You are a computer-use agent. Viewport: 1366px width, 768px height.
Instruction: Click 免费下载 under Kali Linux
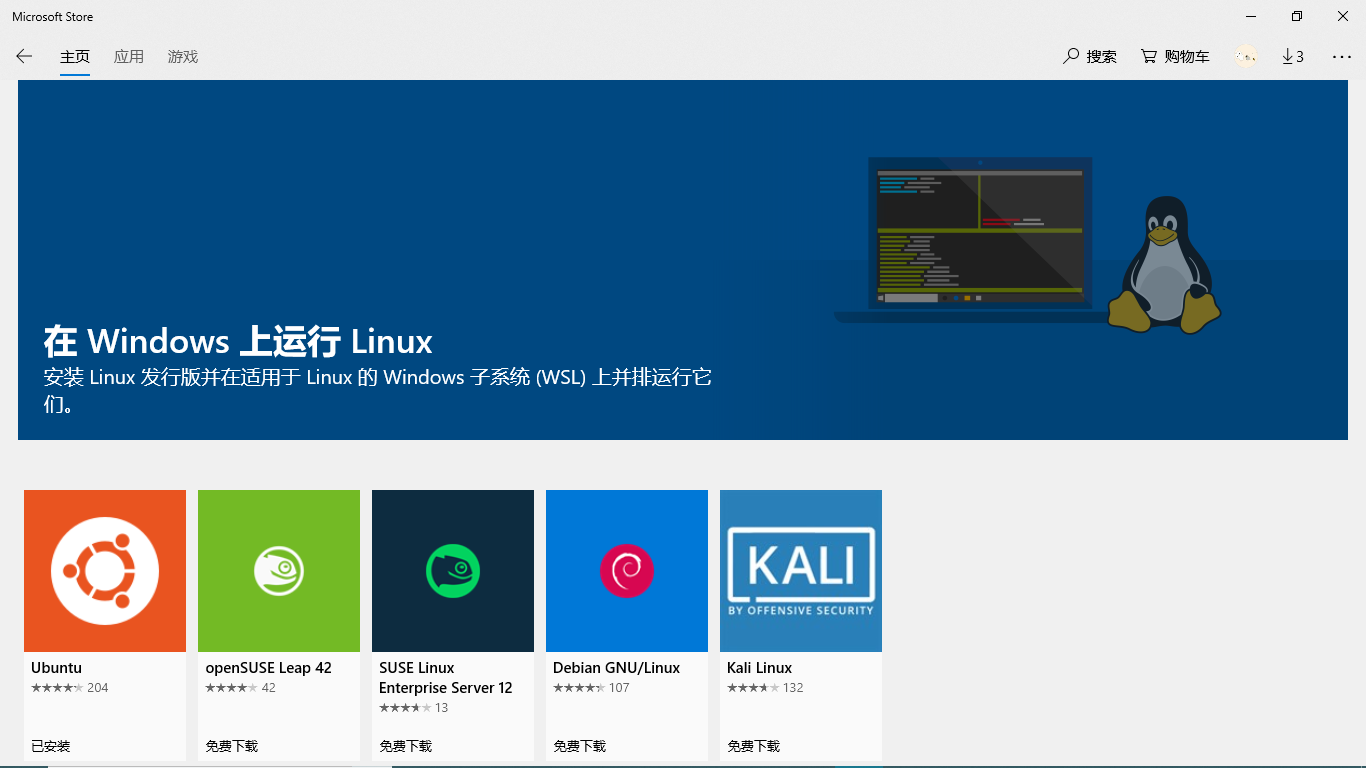[x=753, y=746]
